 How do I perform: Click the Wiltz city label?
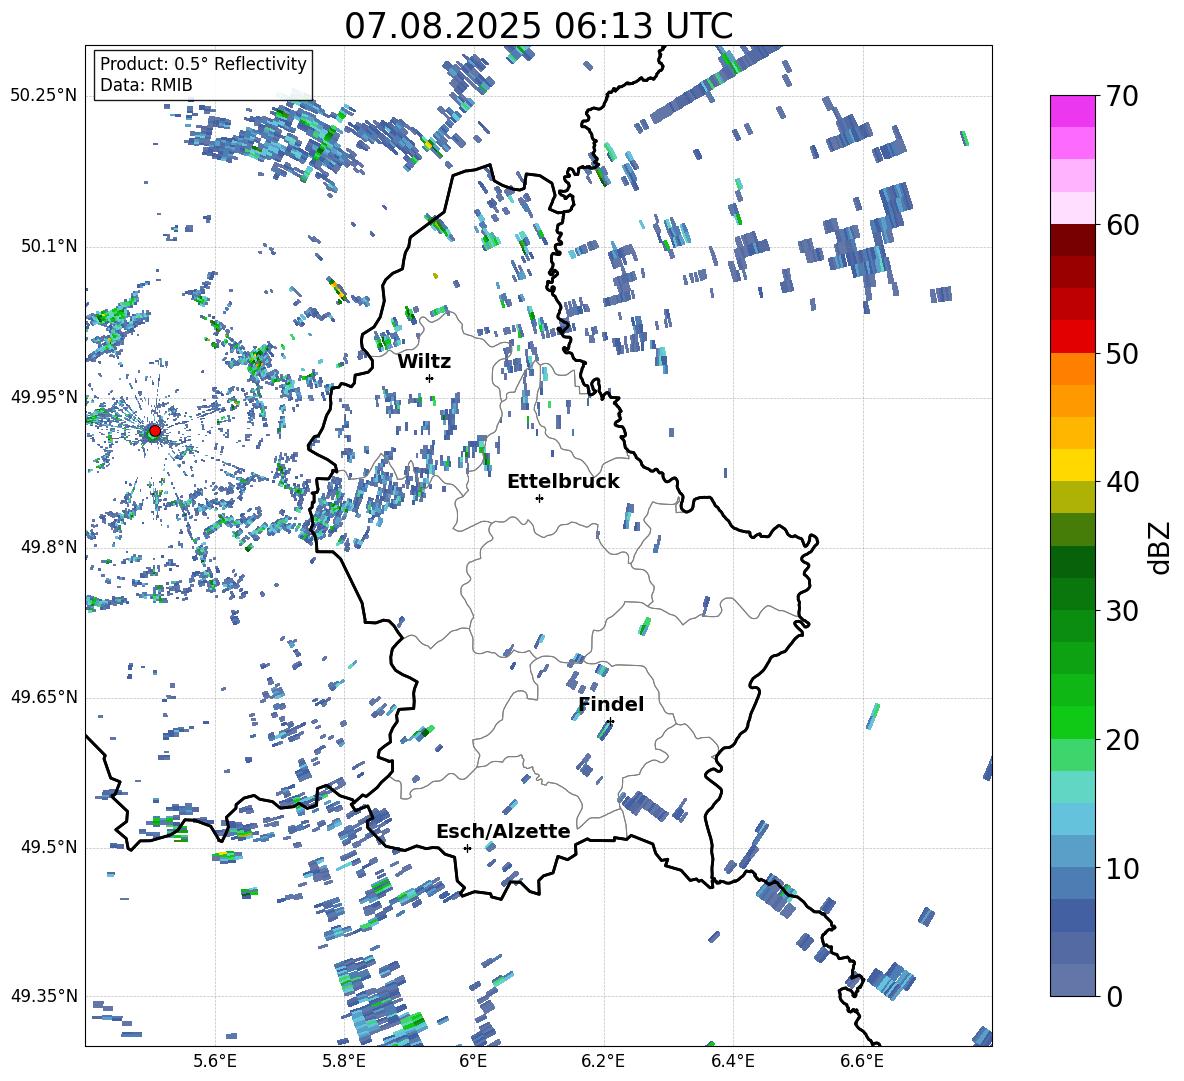tap(424, 362)
